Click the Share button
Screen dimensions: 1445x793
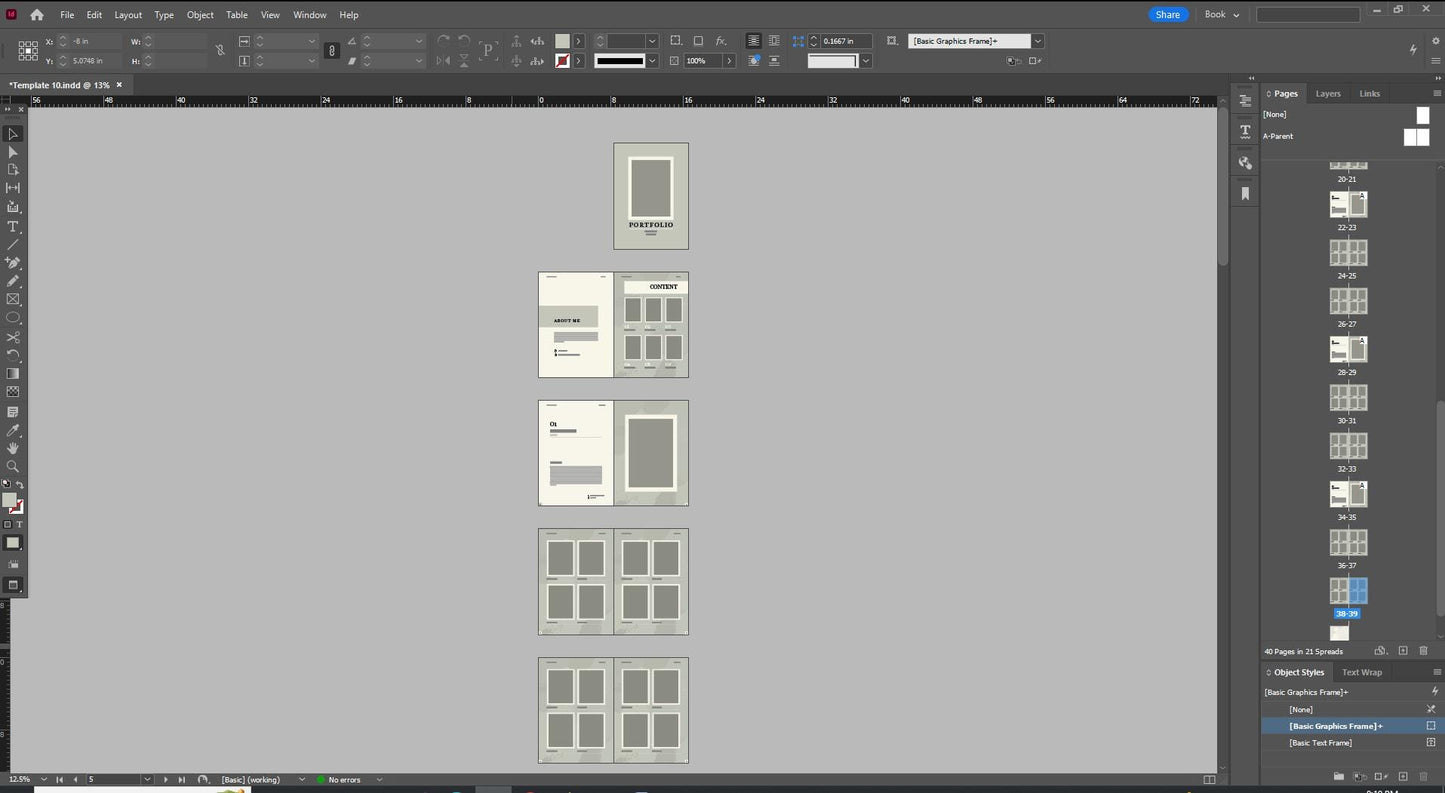1167,15
